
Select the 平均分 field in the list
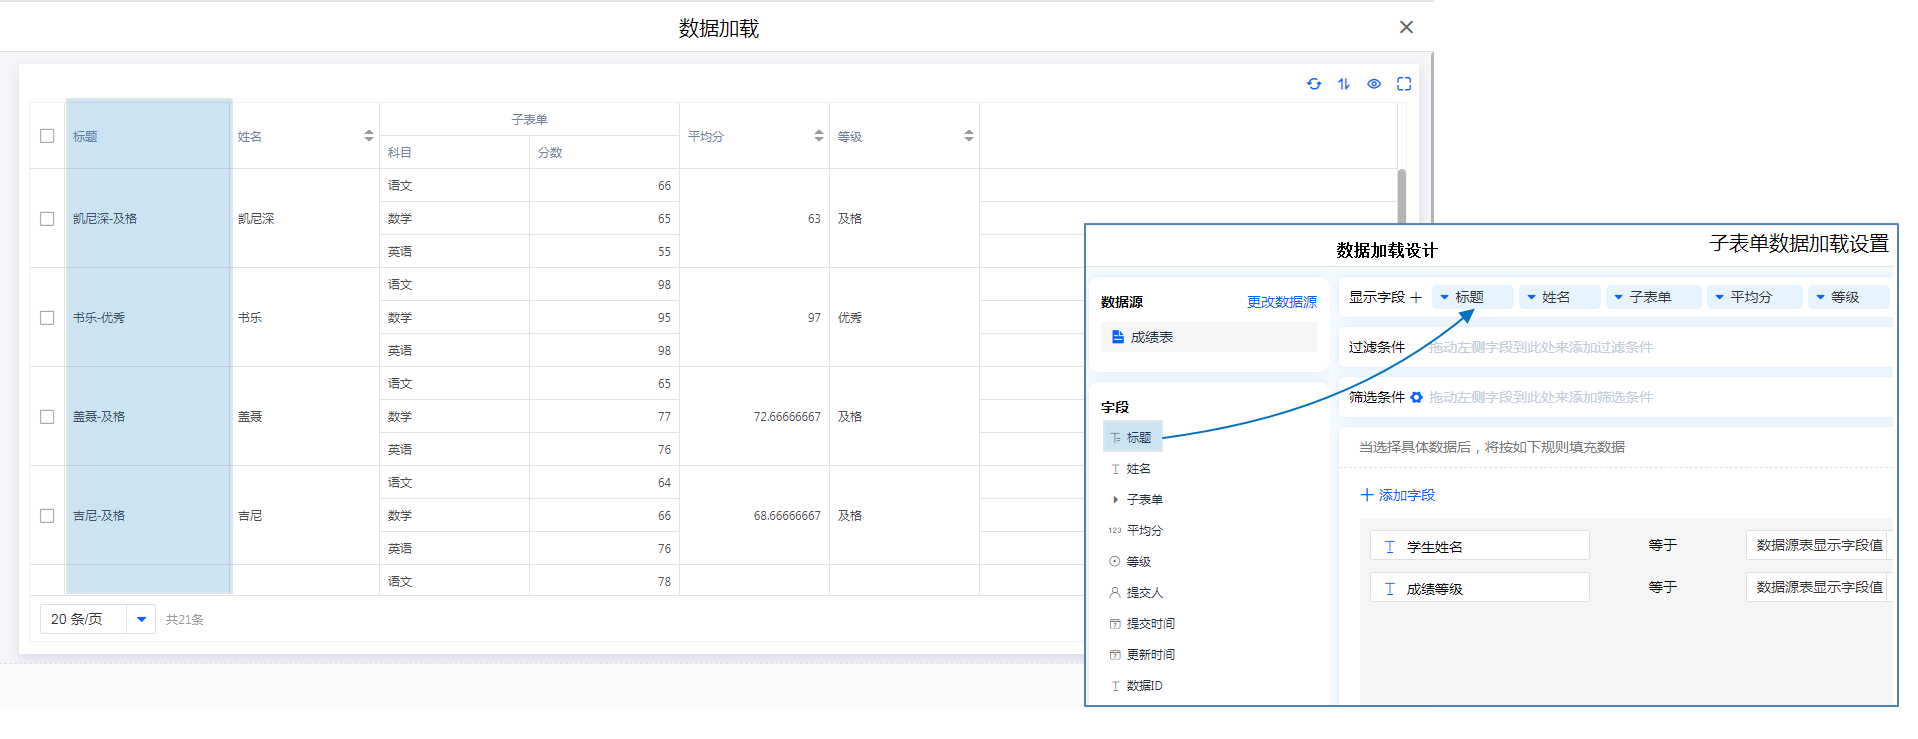coord(1144,530)
